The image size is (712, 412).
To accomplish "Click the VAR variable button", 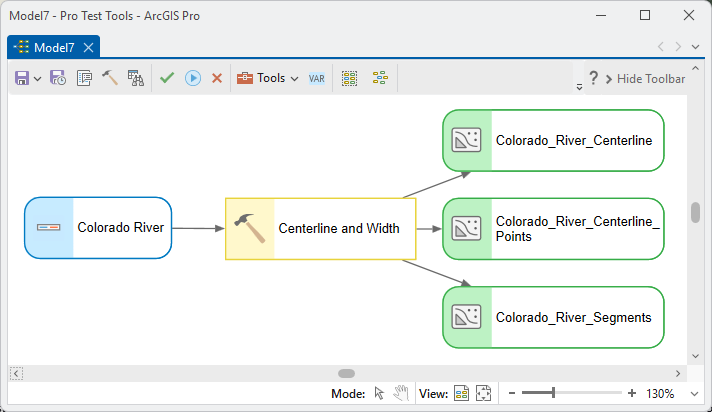I will click(x=316, y=79).
